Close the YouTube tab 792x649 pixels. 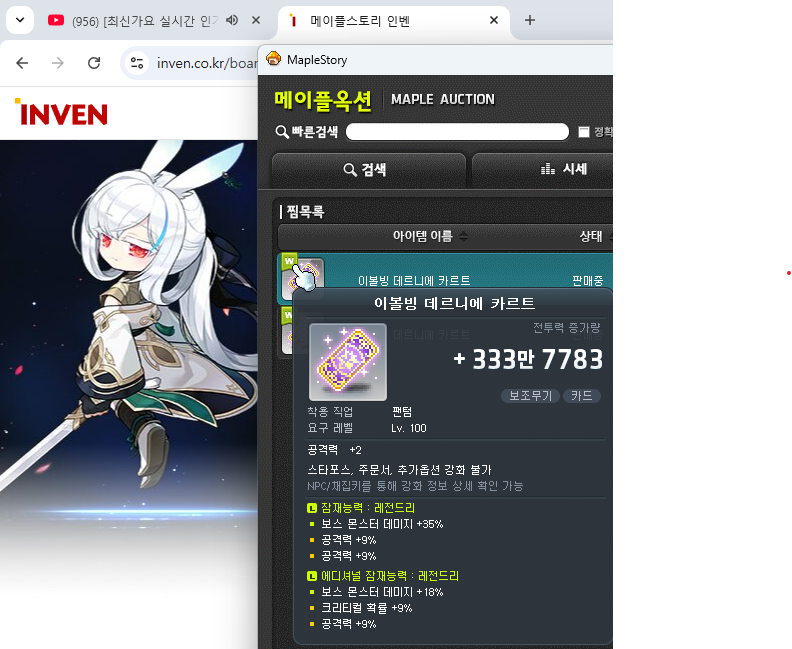click(256, 20)
